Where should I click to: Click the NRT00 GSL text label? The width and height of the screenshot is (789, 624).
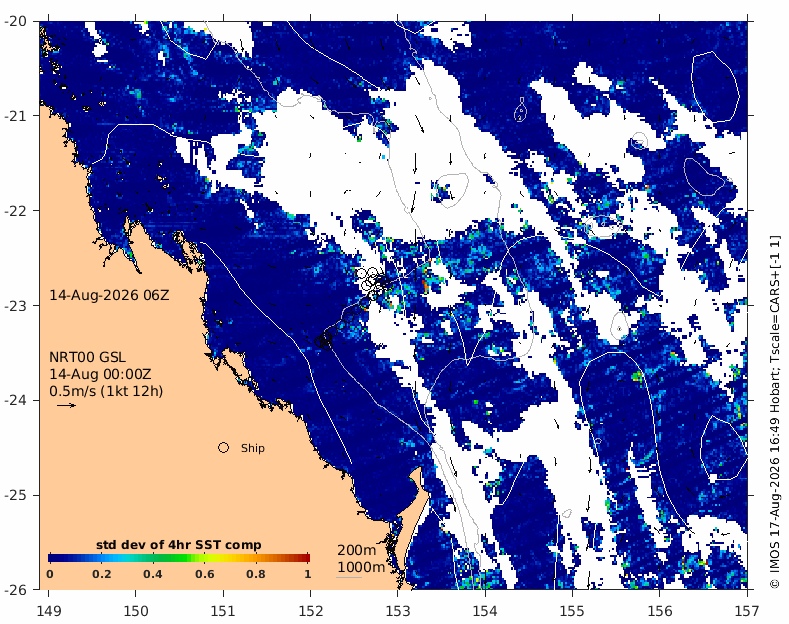(x=87, y=357)
